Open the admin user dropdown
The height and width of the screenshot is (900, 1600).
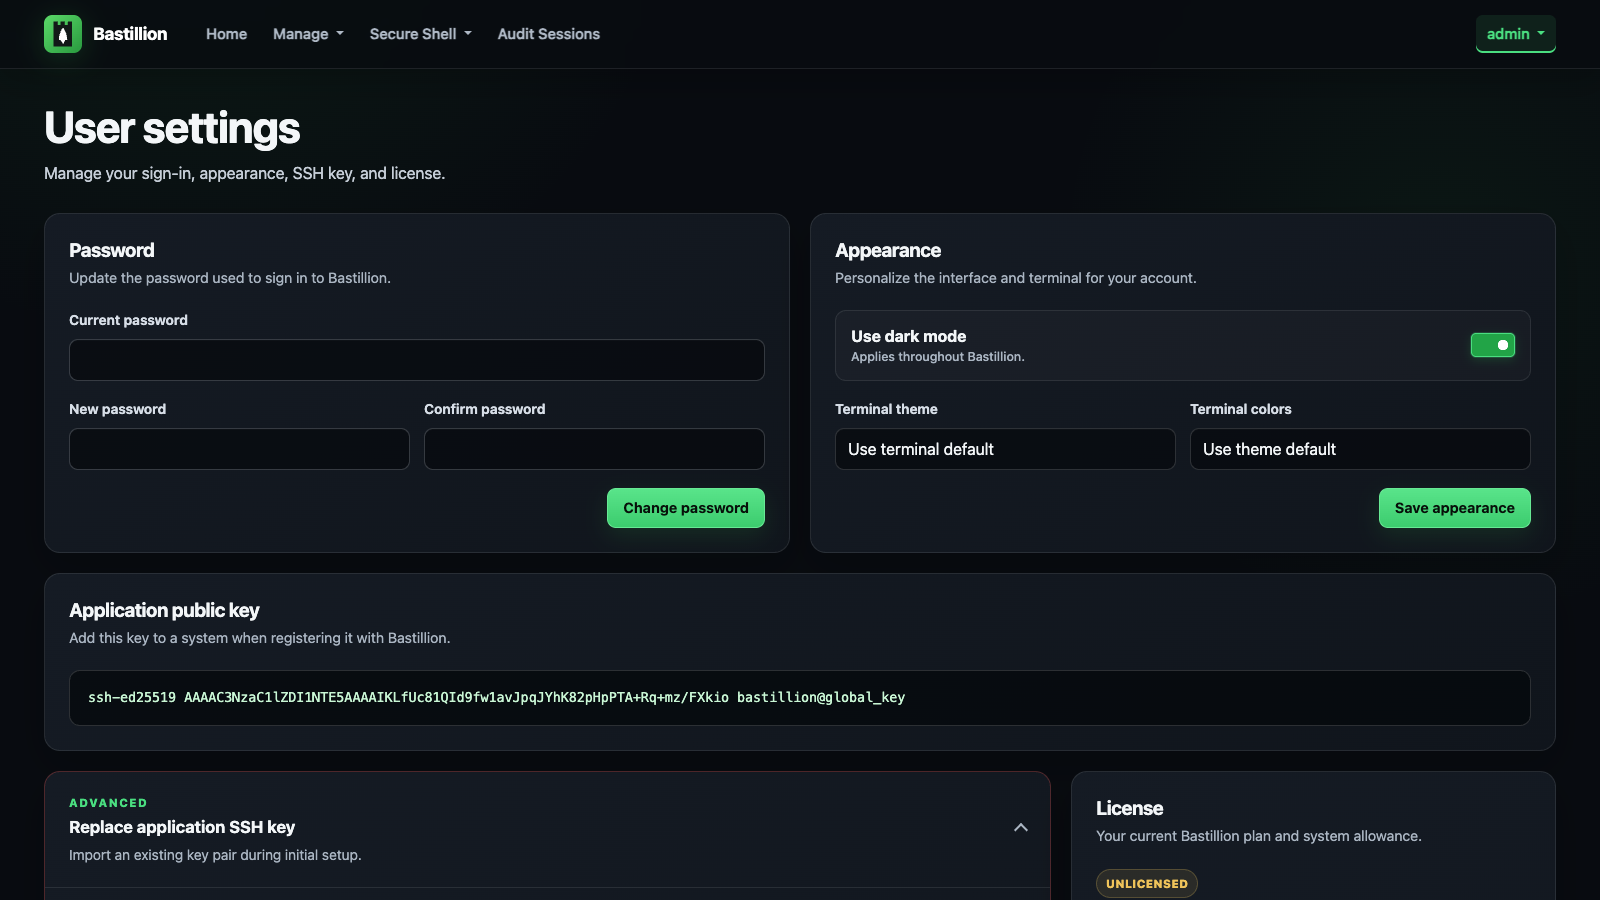click(1515, 34)
